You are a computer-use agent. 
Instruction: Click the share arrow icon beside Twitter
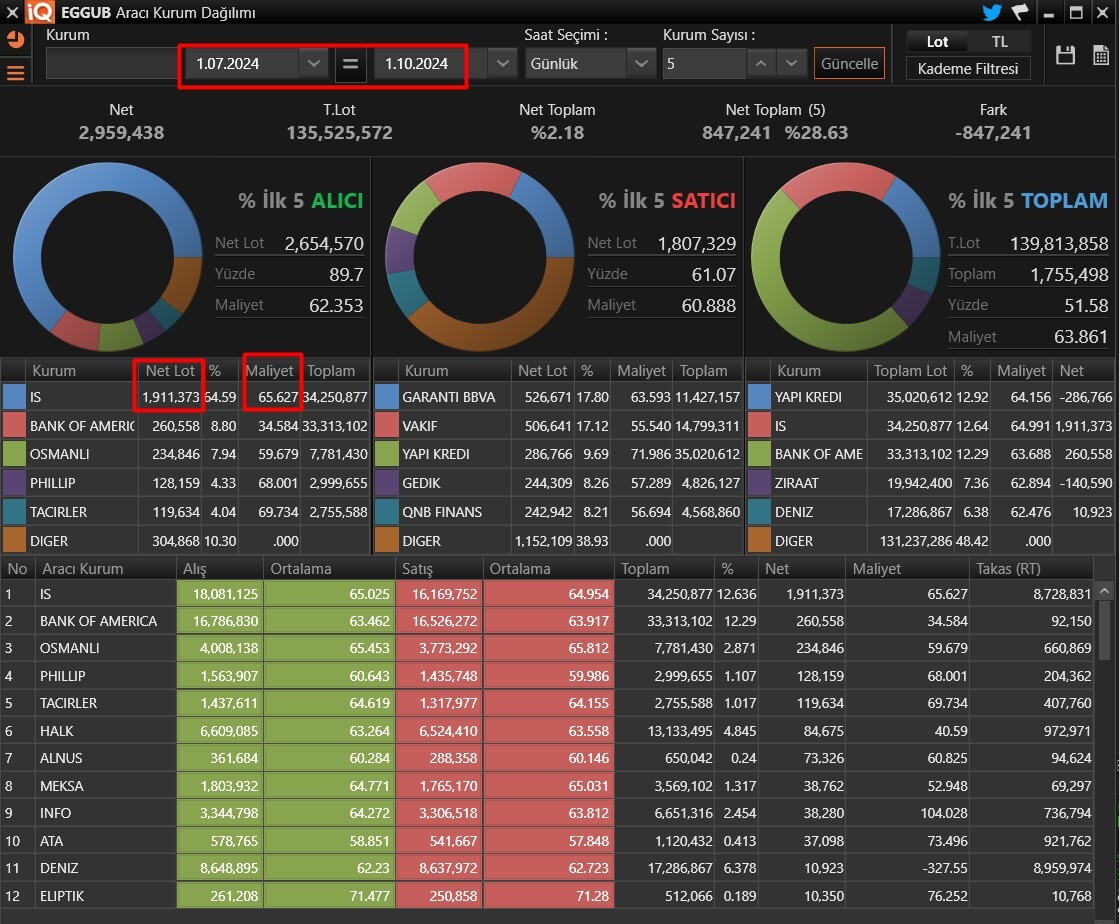[x=1020, y=12]
